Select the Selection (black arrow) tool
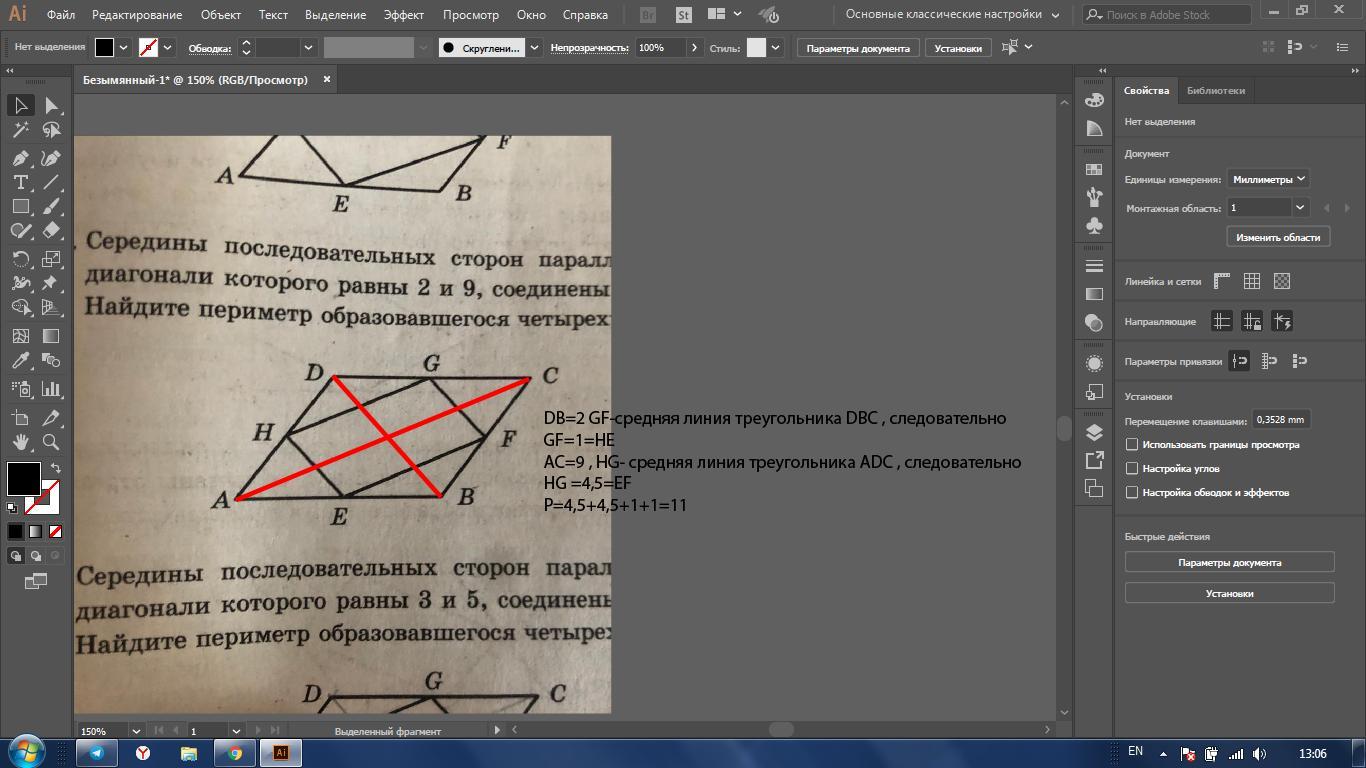 click(x=20, y=105)
